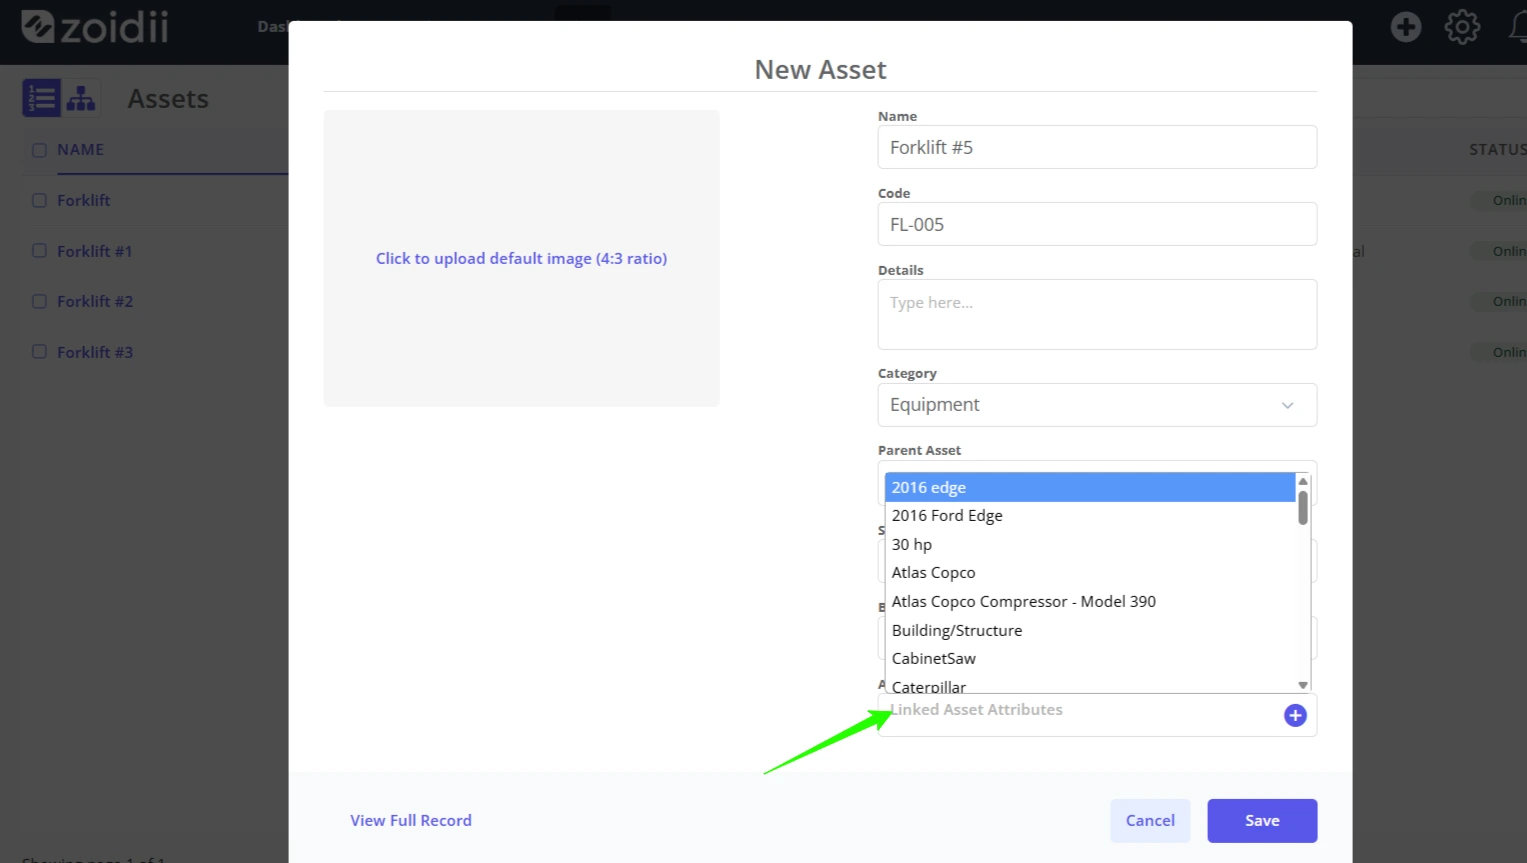Save the new asset
This screenshot has width=1527, height=863.
pos(1262,821)
